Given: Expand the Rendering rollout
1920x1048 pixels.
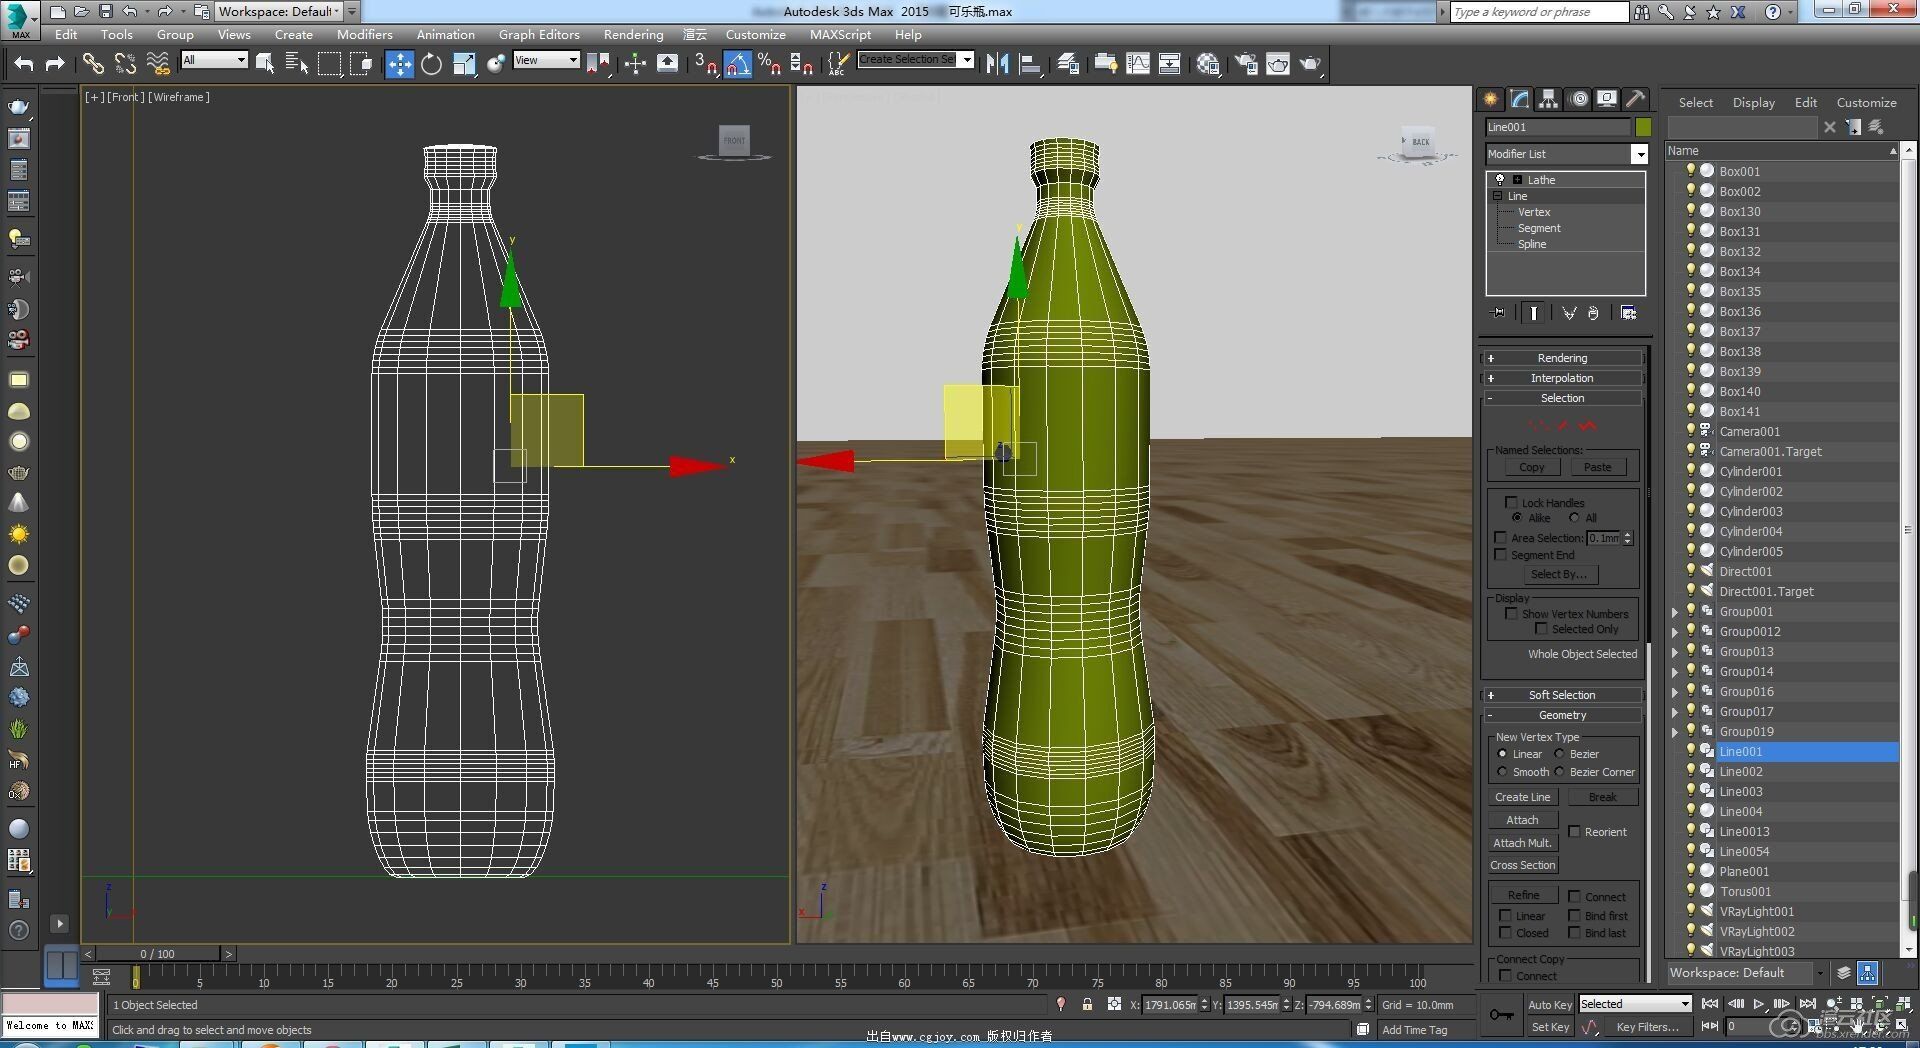Looking at the screenshot, I should [x=1562, y=358].
